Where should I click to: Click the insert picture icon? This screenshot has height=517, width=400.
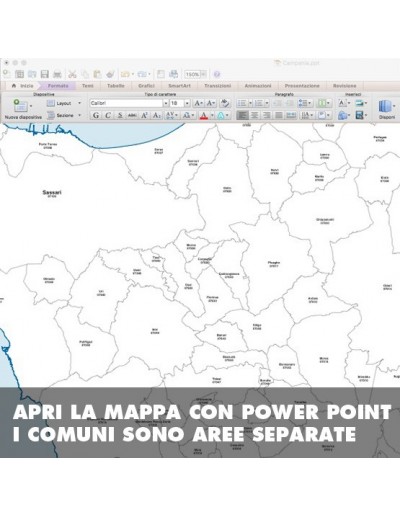click(361, 103)
